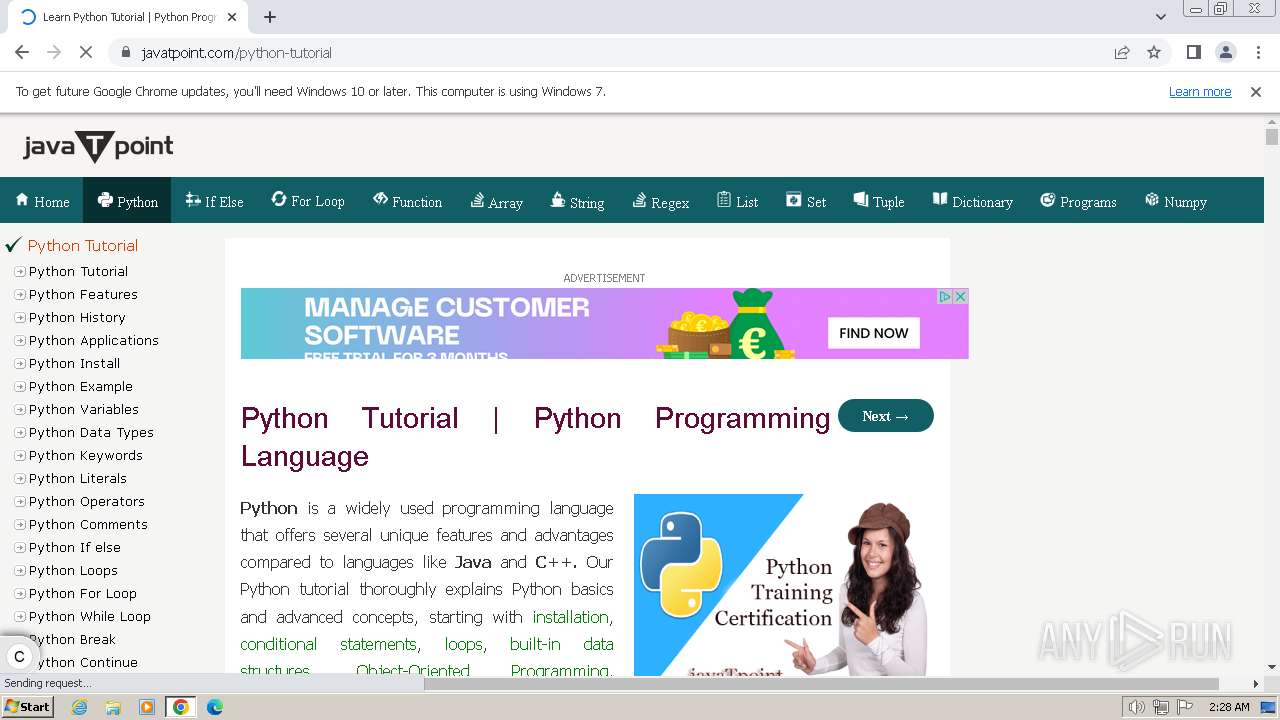Image resolution: width=1280 pixels, height=720 pixels.
Task: Close the advertisement with X icon
Action: coord(960,297)
